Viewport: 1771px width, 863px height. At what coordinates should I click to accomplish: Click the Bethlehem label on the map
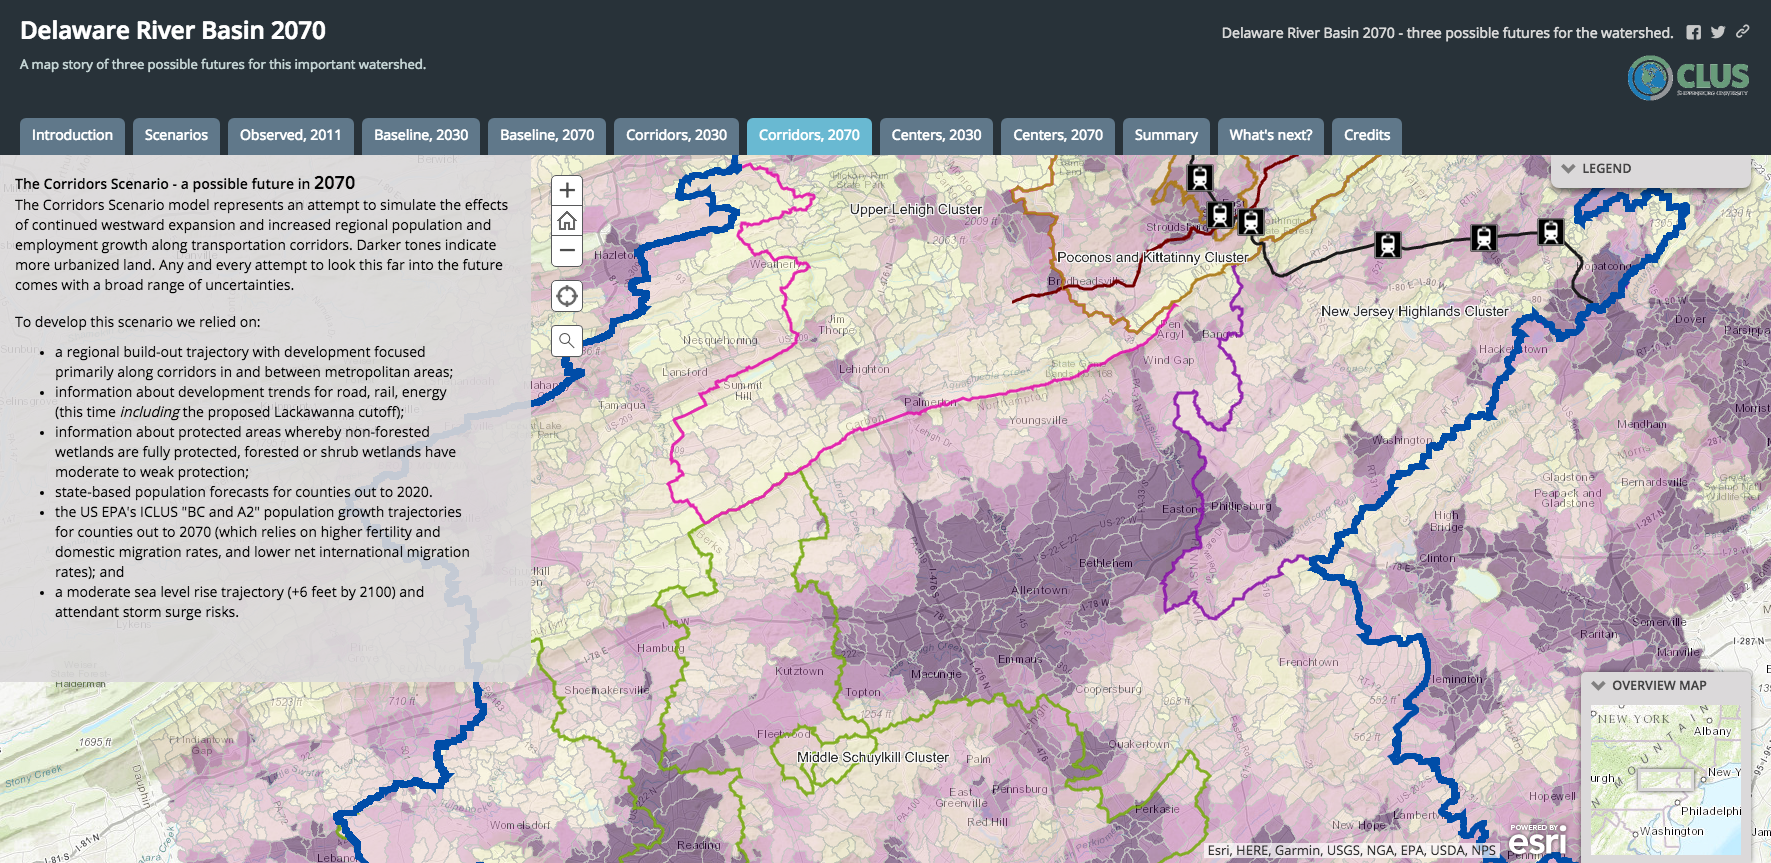(1106, 564)
